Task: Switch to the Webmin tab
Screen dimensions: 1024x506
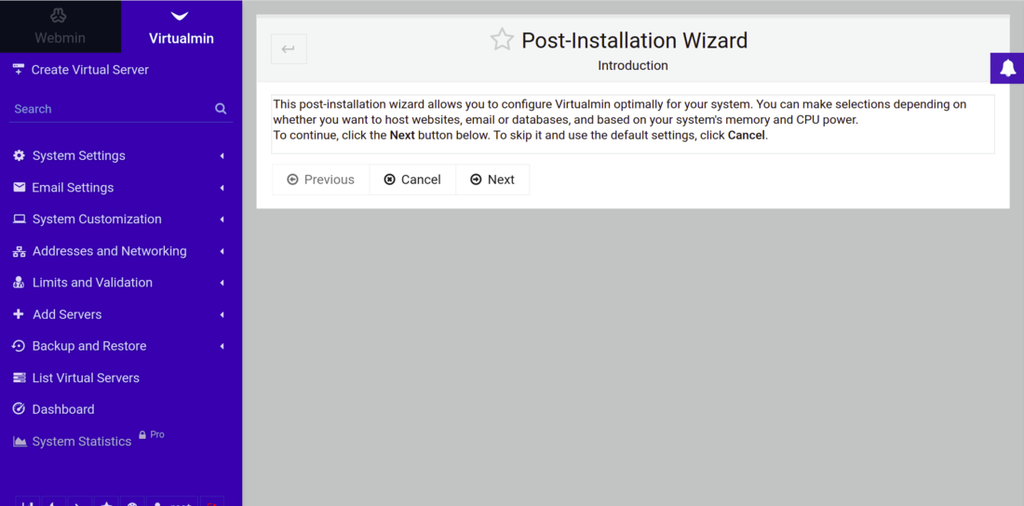Action: pos(60,26)
